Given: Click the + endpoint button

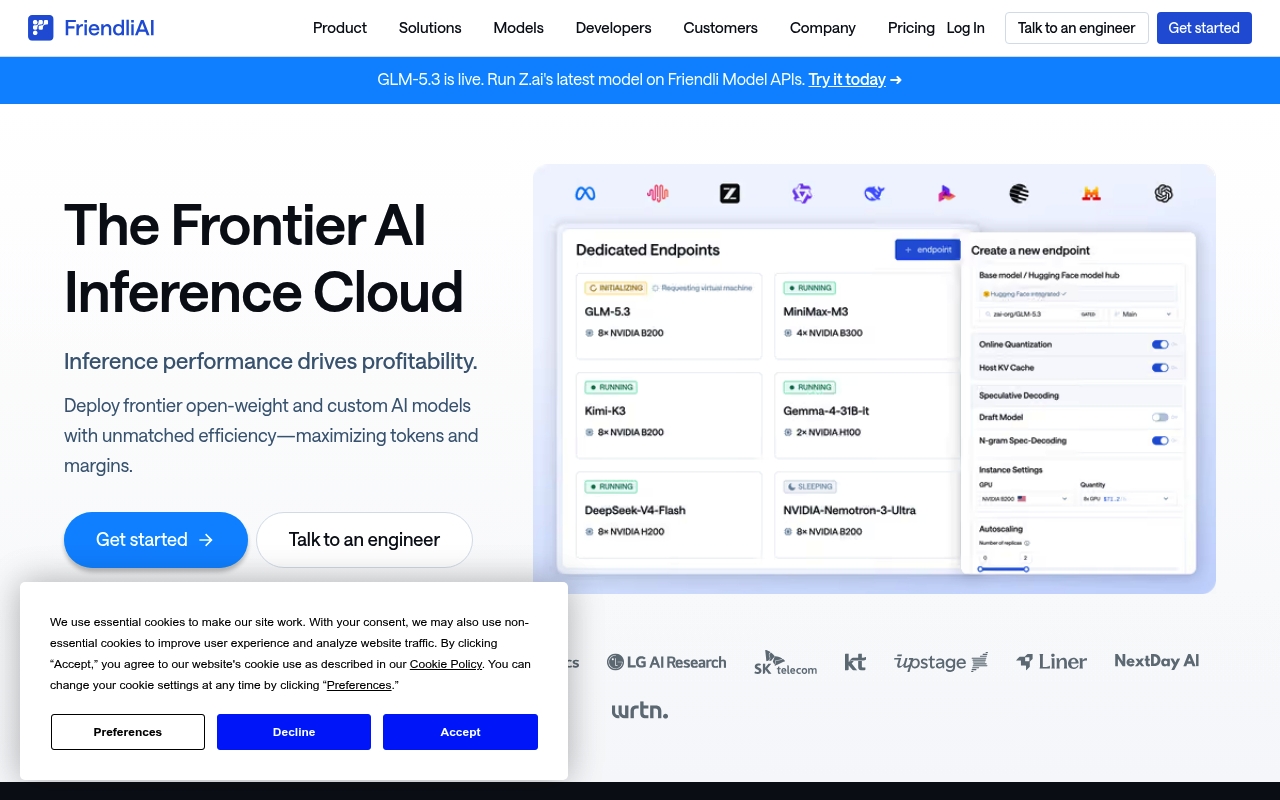Looking at the screenshot, I should pos(928,250).
